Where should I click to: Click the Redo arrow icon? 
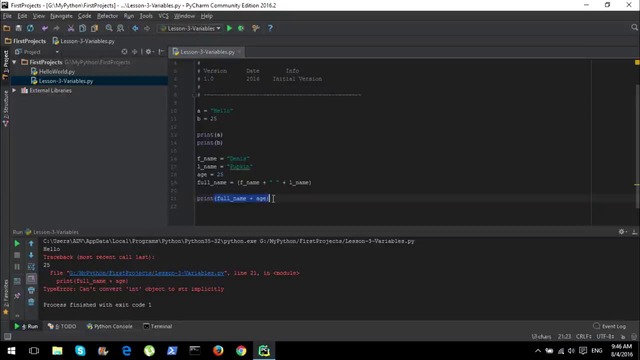tap(56, 28)
